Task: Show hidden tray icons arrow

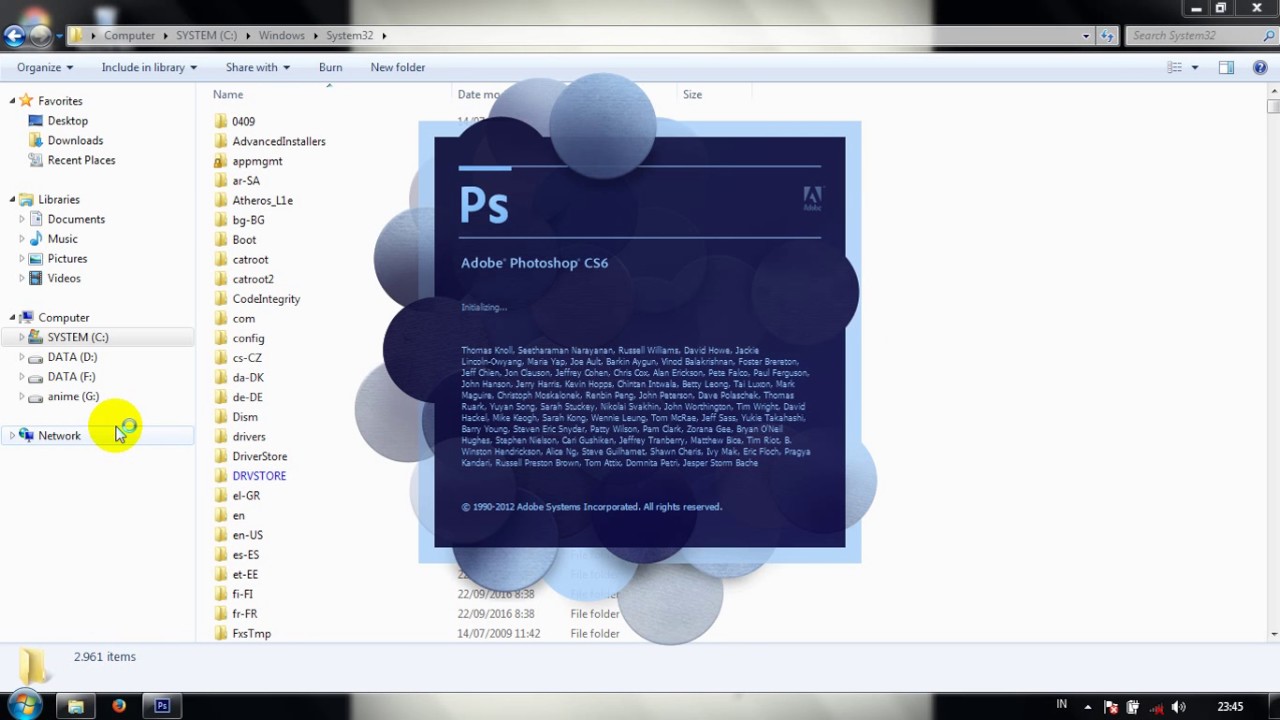Action: coord(1088,707)
